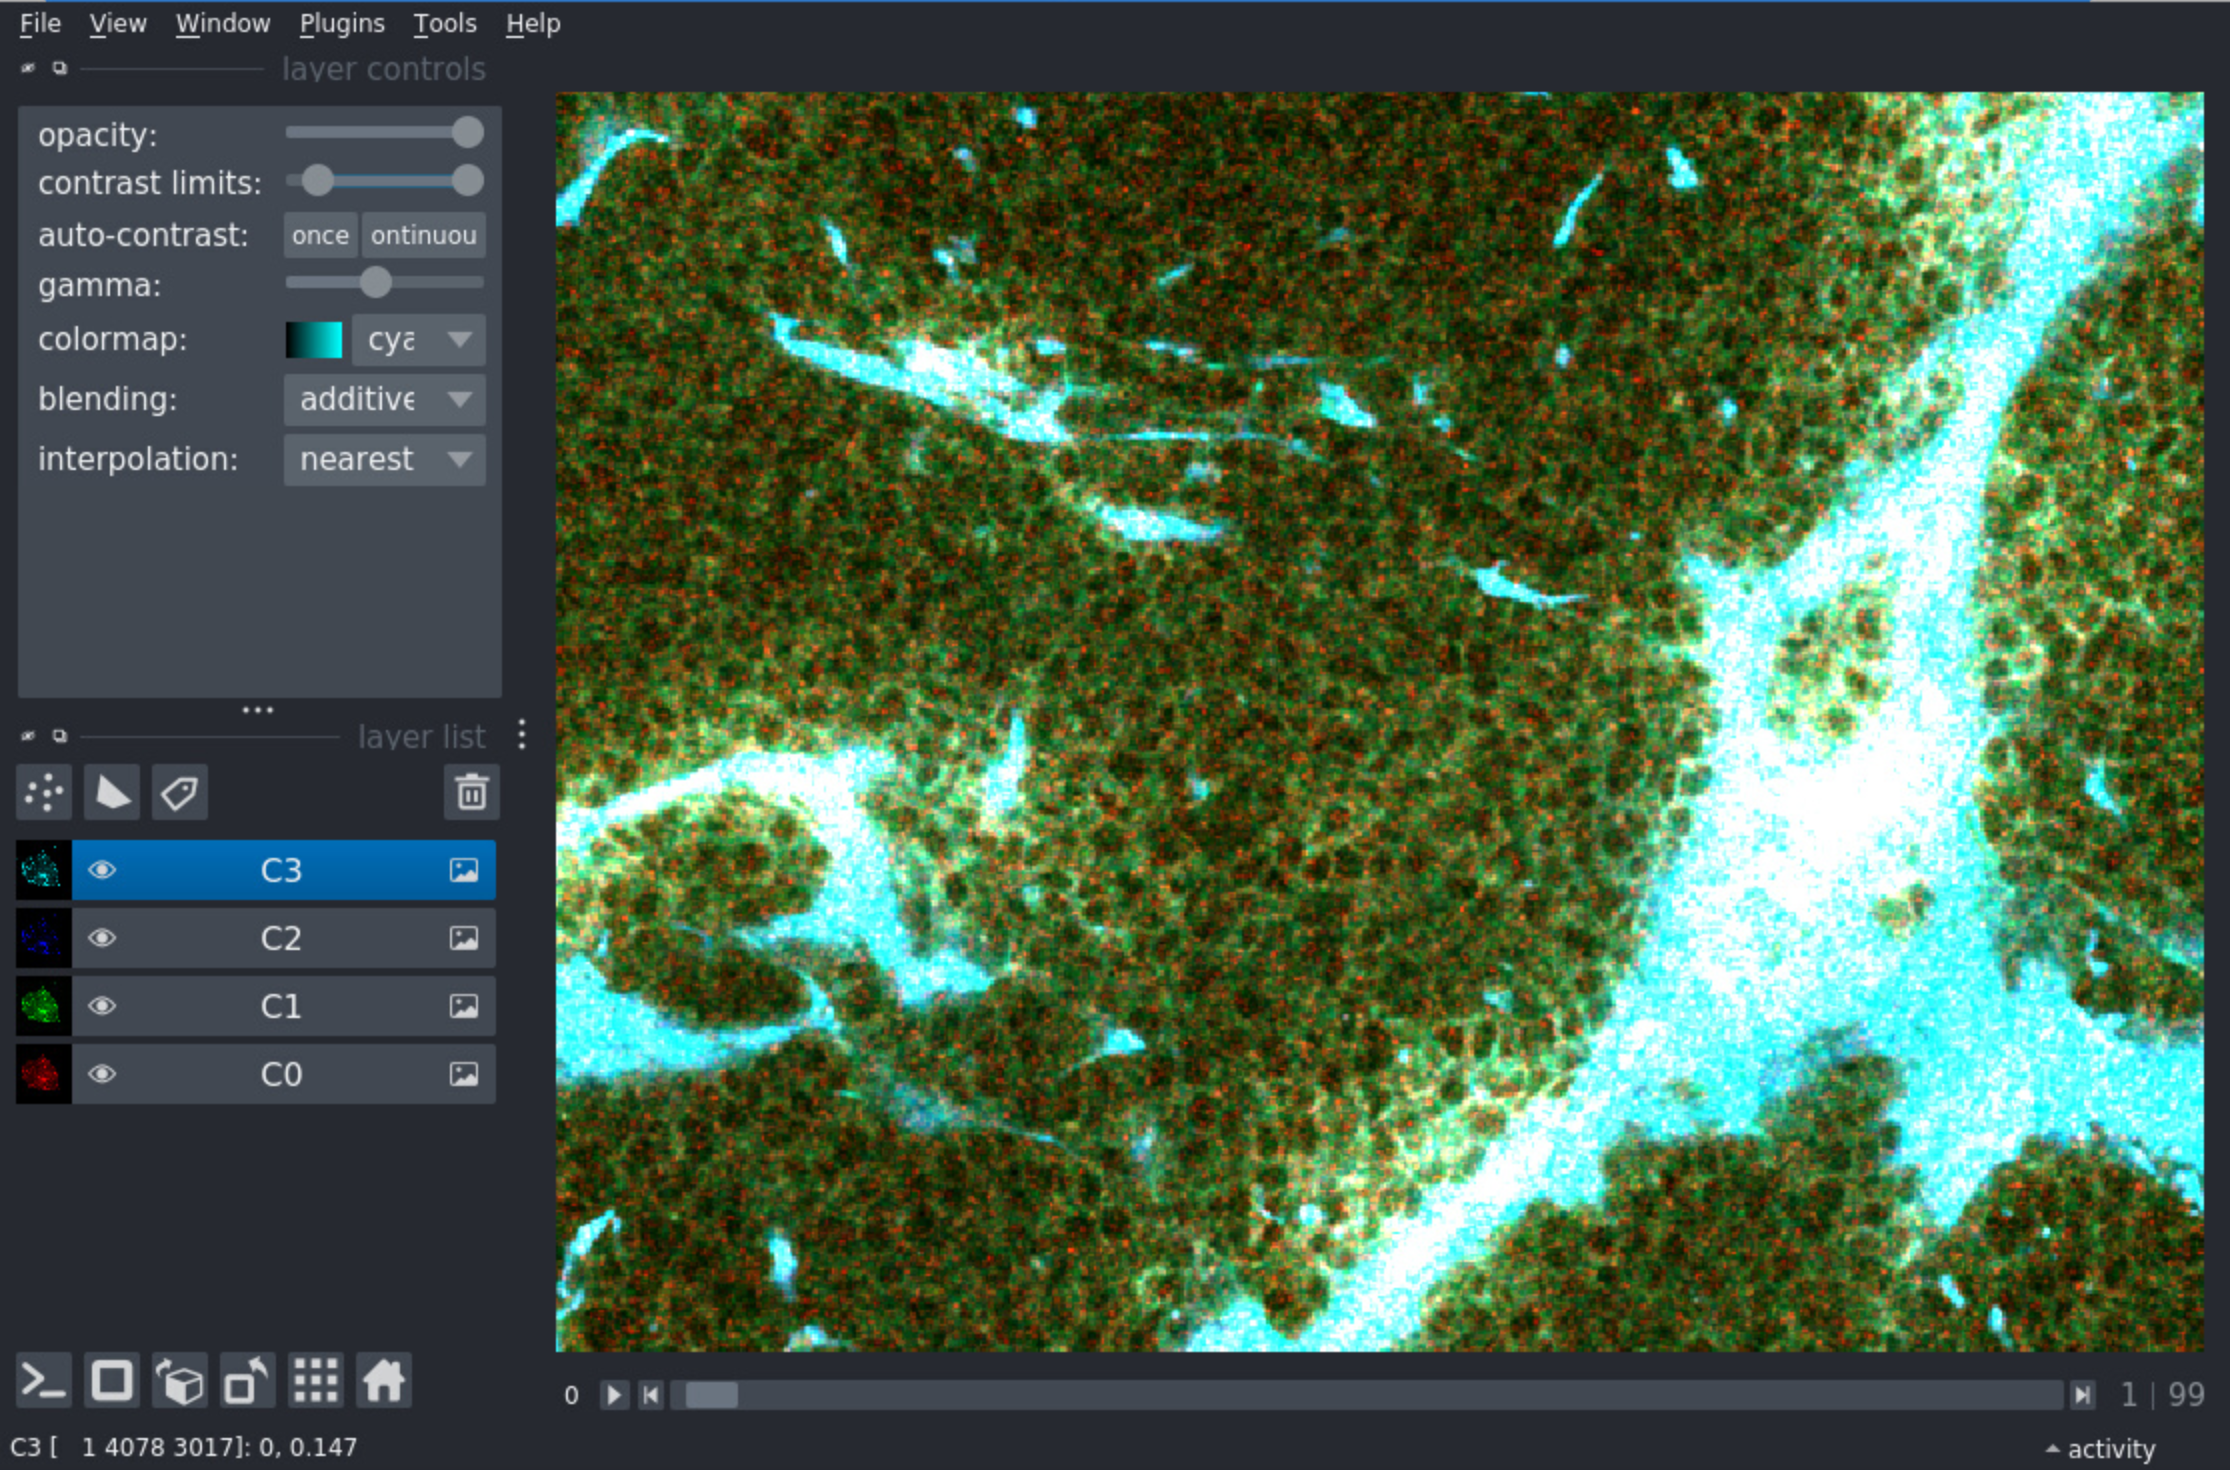Hide the C0 layer eye icon
Image resolution: width=2230 pixels, height=1470 pixels.
point(102,1074)
